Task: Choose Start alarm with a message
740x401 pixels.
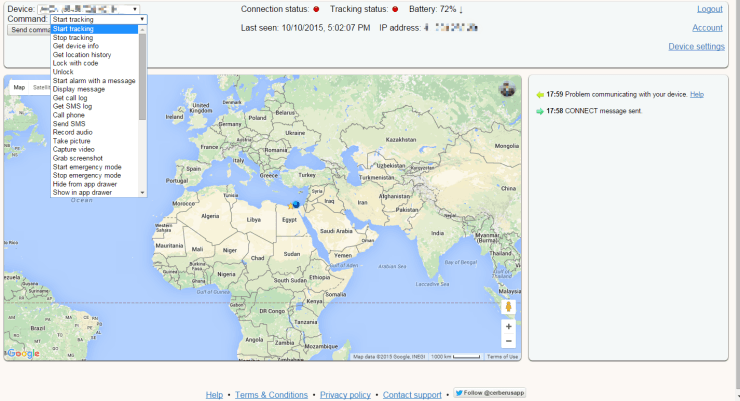Action: (94, 81)
